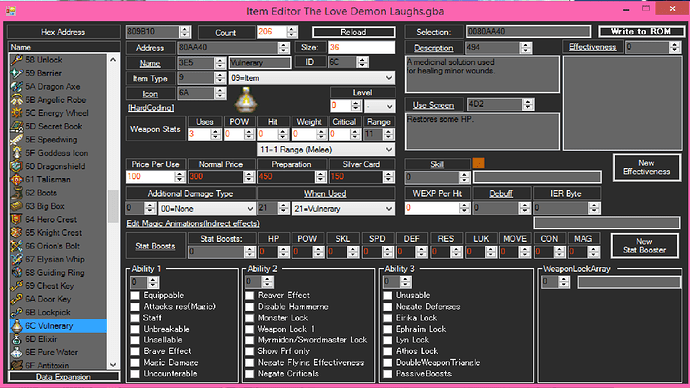Expand the 11-1 Range (Melee) dropdown

(326, 150)
